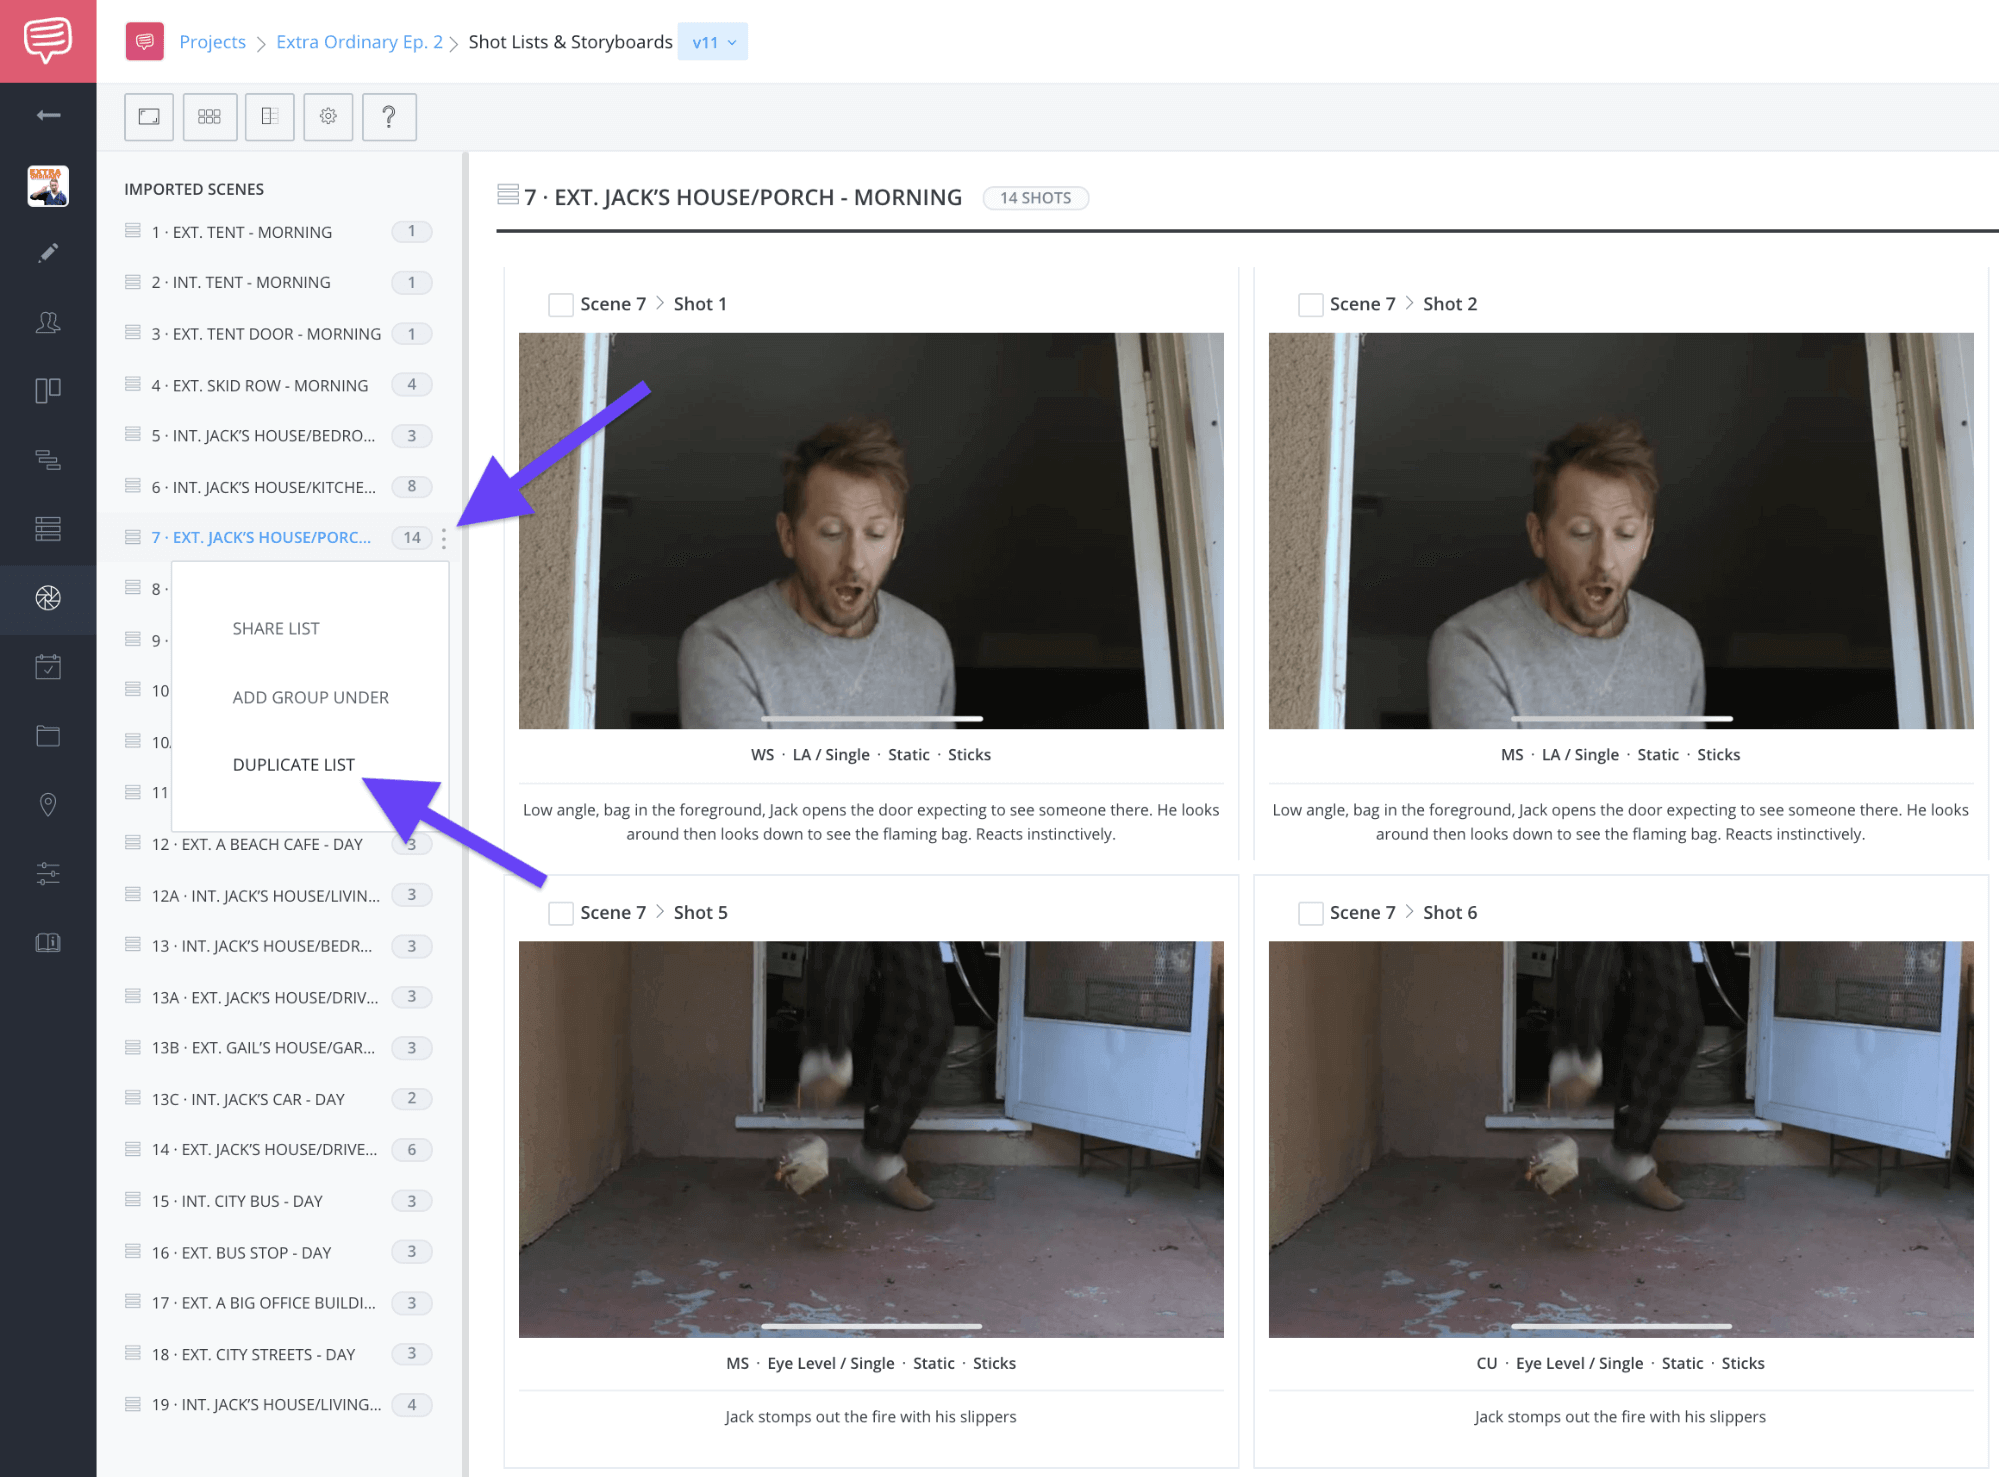Open the Extra Ordinary project thumbnail
The image size is (1999, 1477).
point(48,186)
